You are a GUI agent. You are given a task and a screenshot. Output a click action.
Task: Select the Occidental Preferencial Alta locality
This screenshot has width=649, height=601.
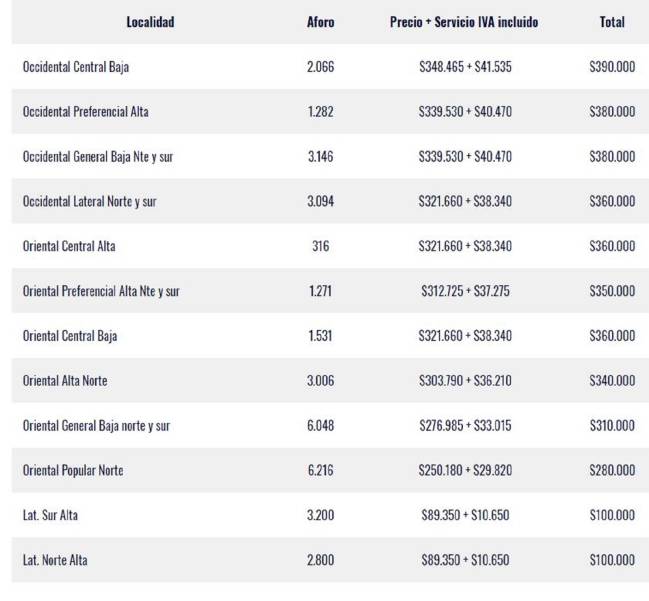[86, 112]
